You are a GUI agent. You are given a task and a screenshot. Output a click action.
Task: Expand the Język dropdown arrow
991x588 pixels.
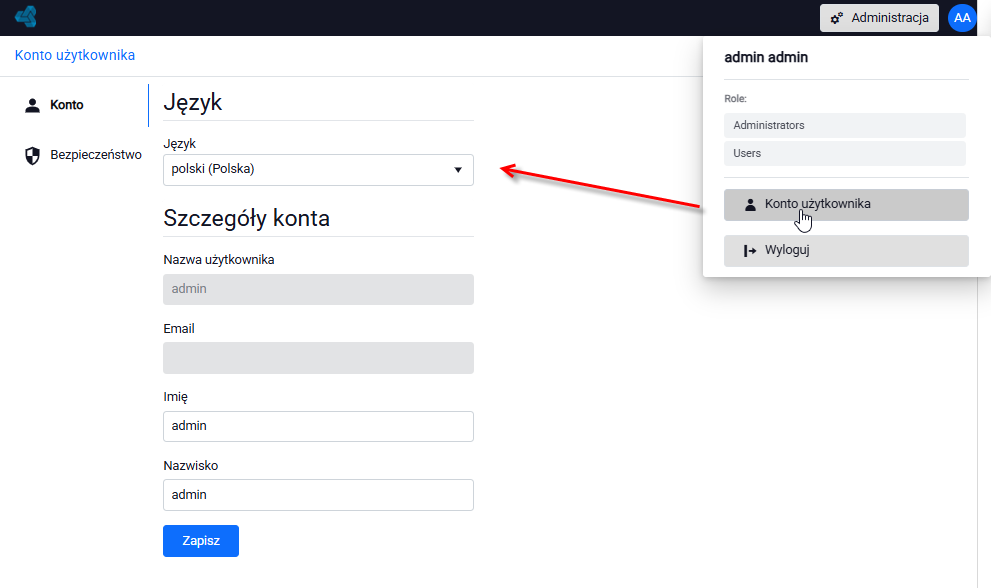click(458, 170)
